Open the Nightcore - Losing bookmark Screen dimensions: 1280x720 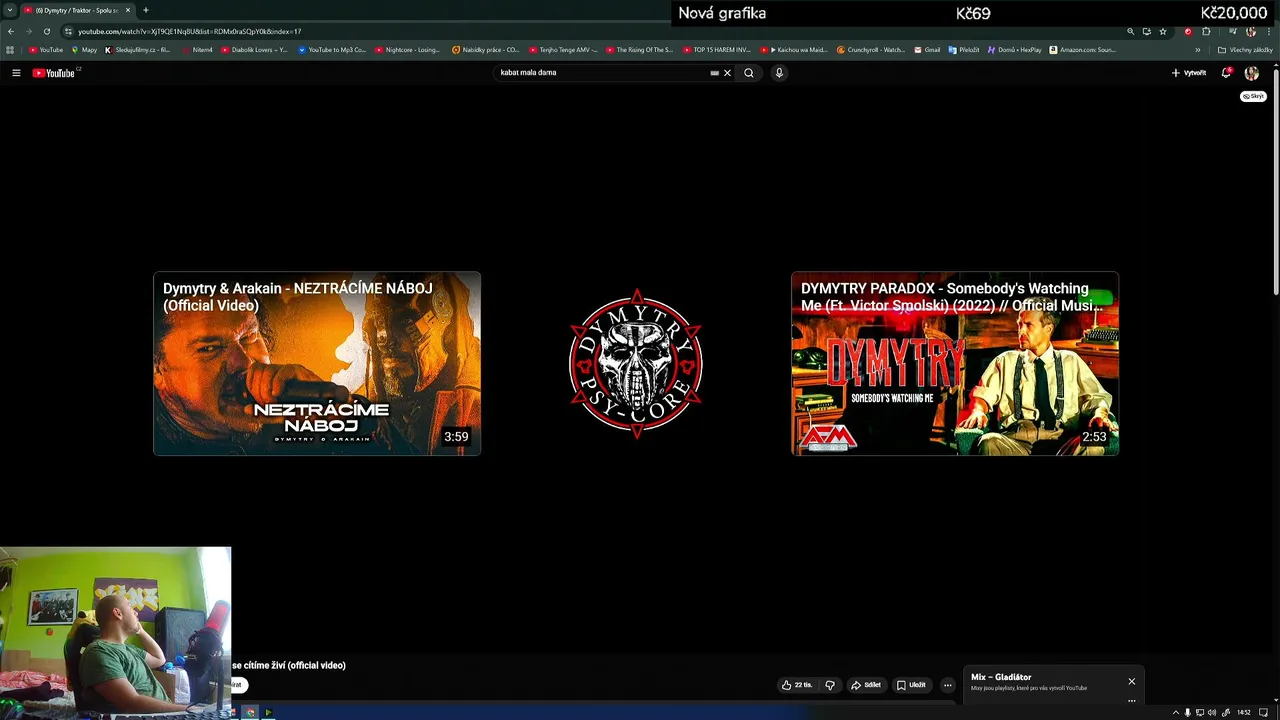(x=408, y=50)
